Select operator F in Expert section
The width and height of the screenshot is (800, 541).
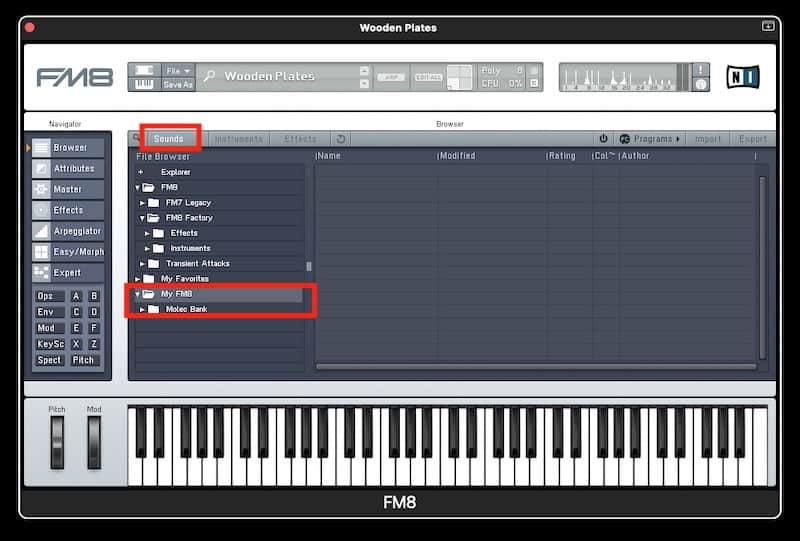(94, 328)
